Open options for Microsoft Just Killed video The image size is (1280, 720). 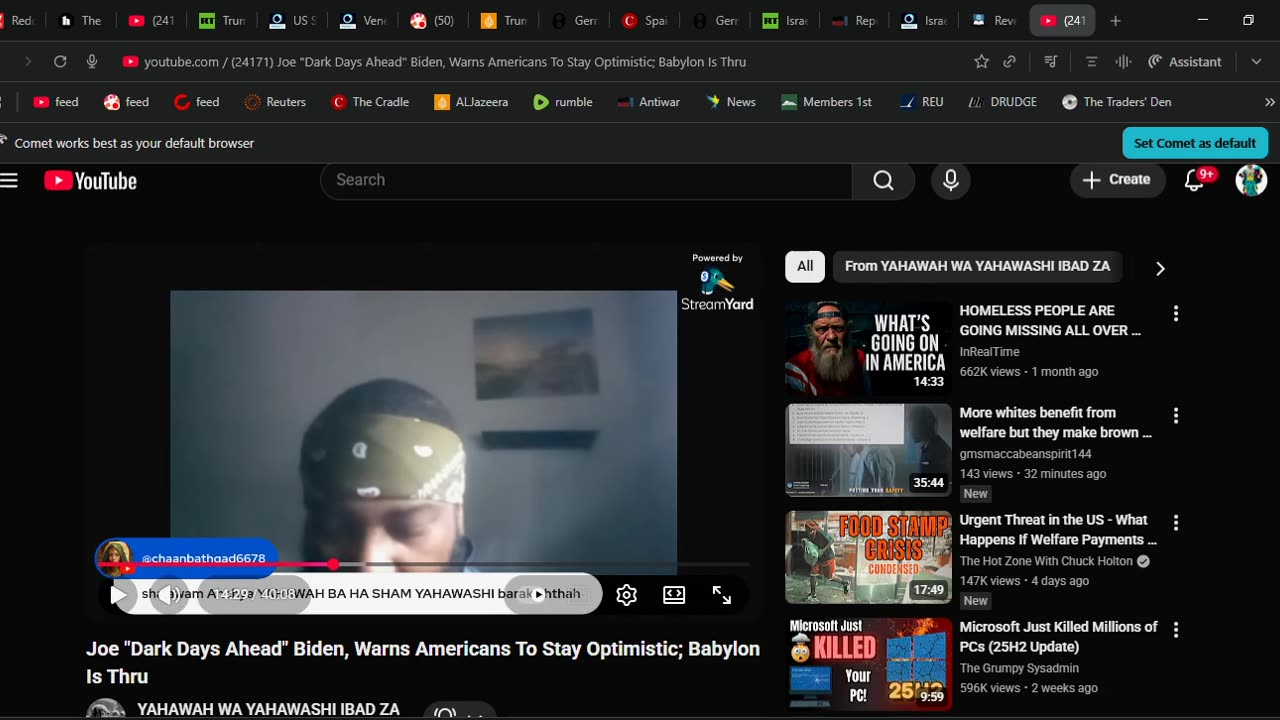(1176, 629)
